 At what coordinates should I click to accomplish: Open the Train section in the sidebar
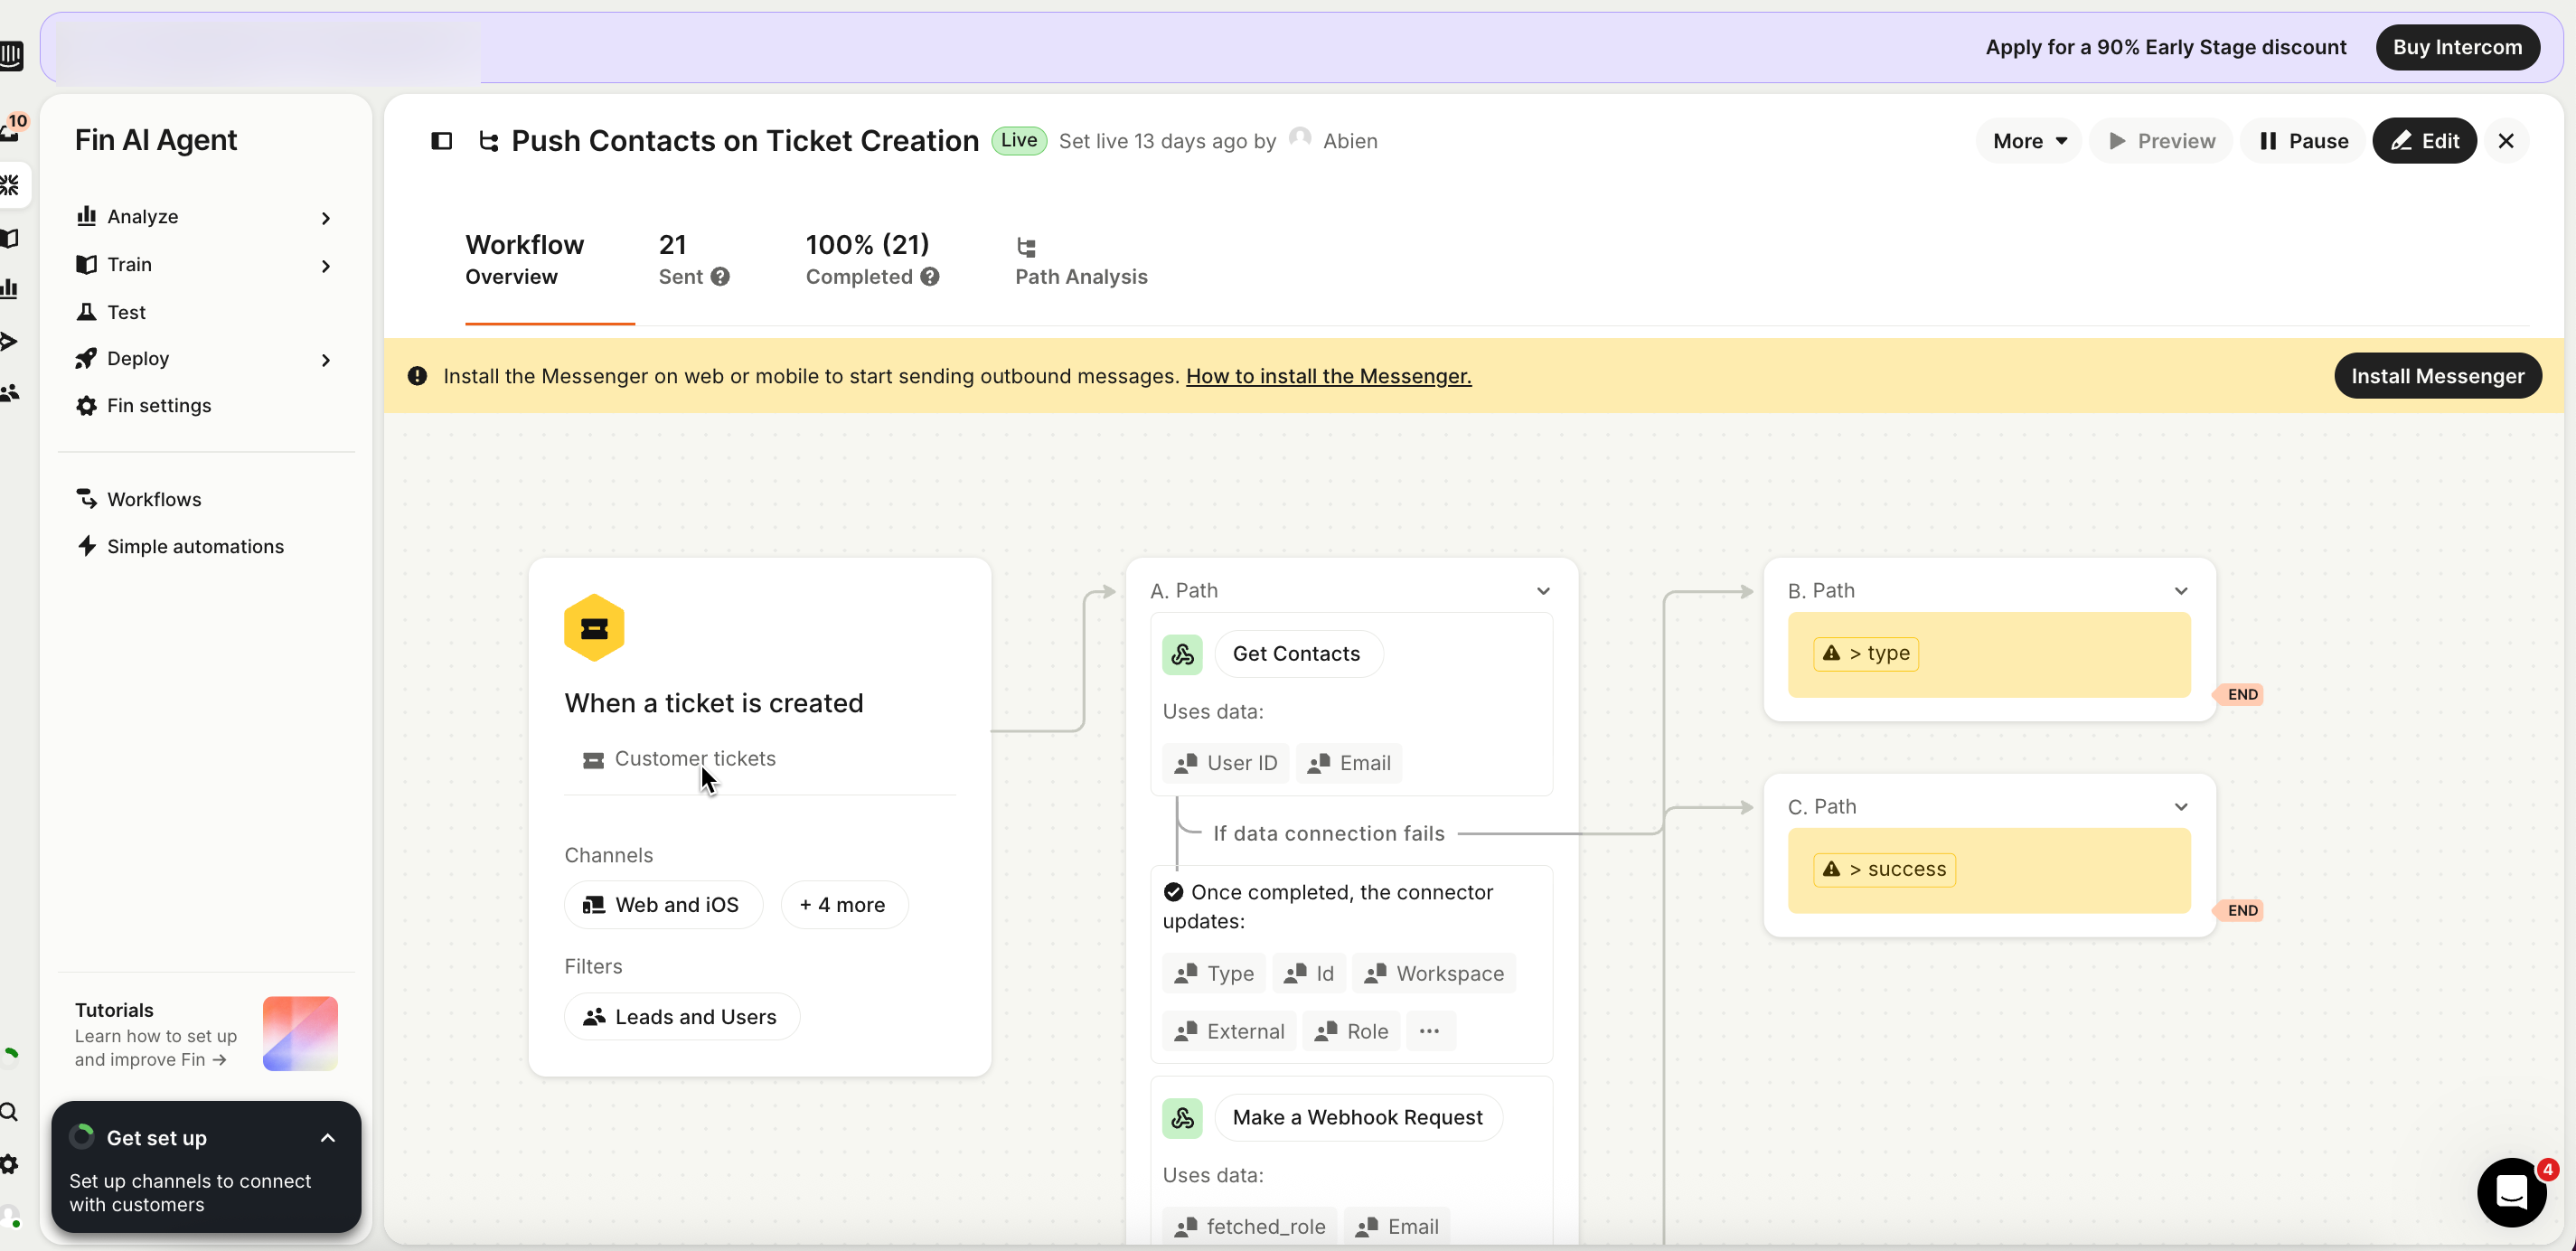tap(131, 264)
